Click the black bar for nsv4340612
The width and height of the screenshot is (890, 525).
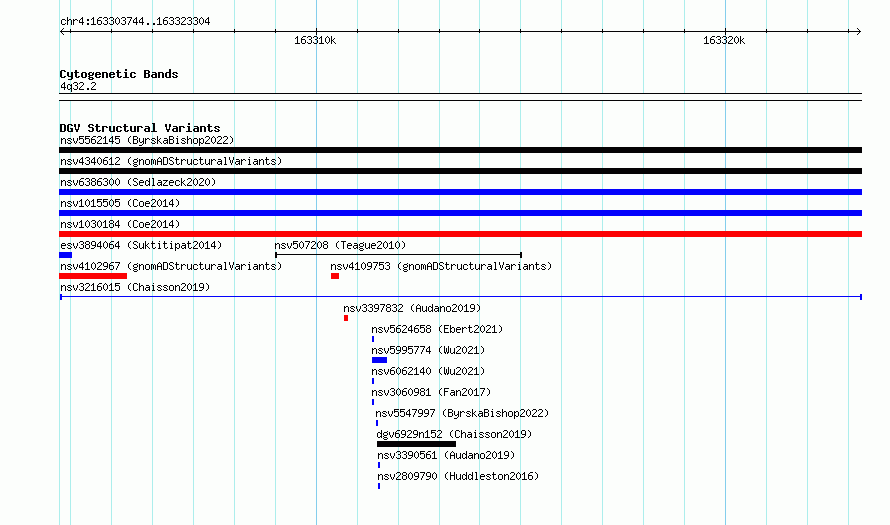click(460, 171)
